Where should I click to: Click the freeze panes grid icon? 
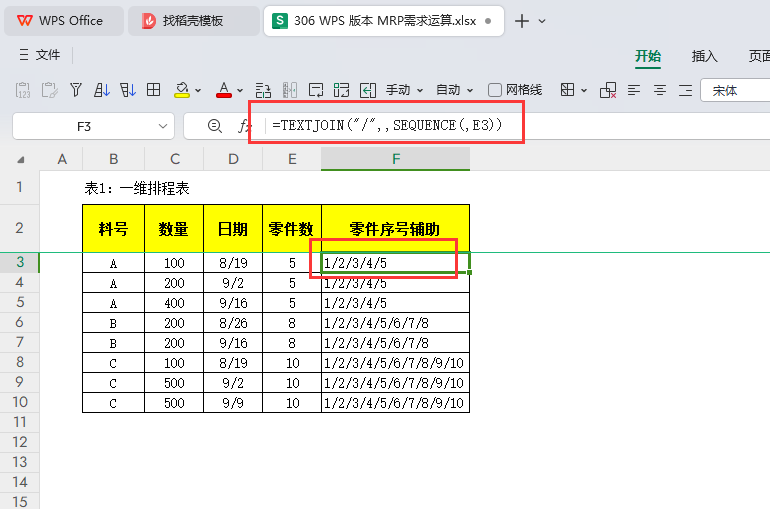coord(568,90)
